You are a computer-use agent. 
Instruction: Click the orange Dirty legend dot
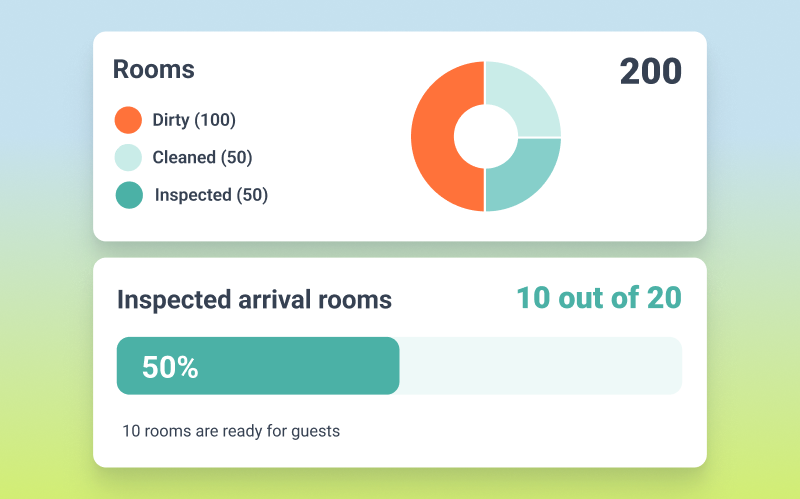pyautogui.click(x=128, y=120)
